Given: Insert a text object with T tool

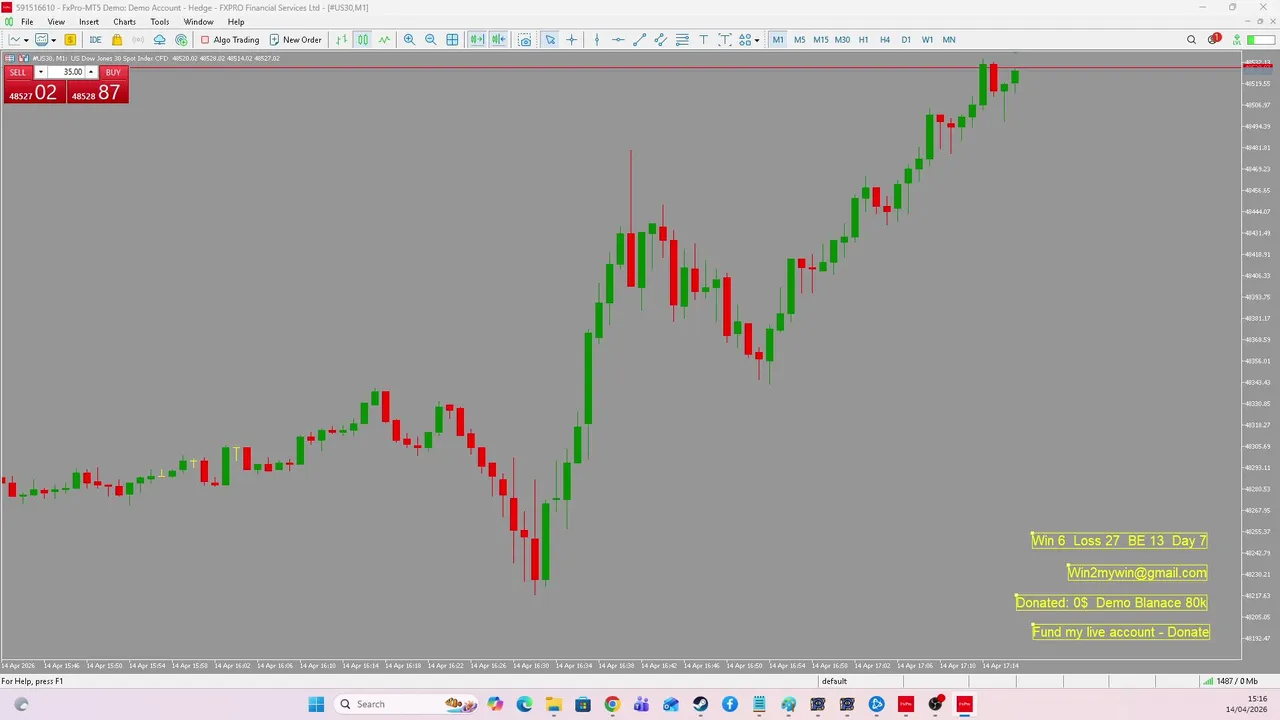Looking at the screenshot, I should [x=704, y=40].
